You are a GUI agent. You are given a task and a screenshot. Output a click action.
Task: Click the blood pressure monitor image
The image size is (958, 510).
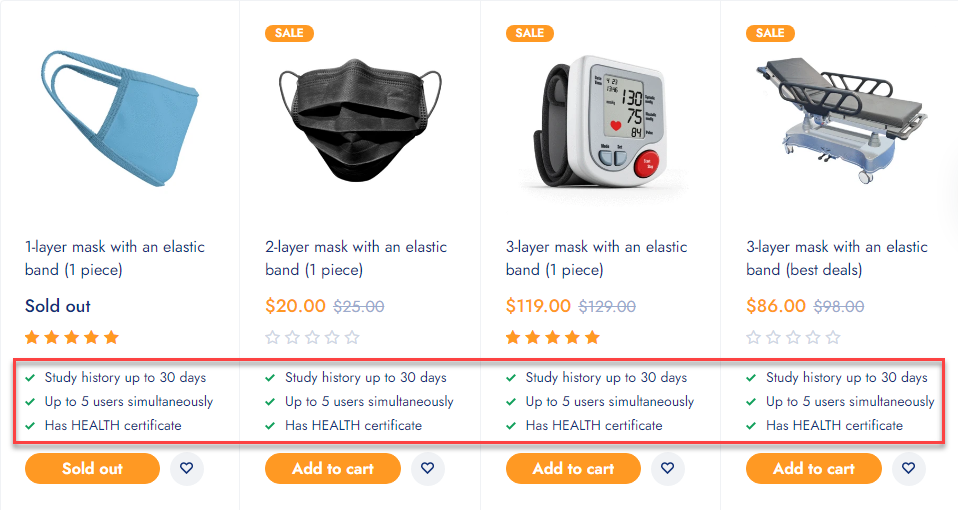click(x=601, y=122)
